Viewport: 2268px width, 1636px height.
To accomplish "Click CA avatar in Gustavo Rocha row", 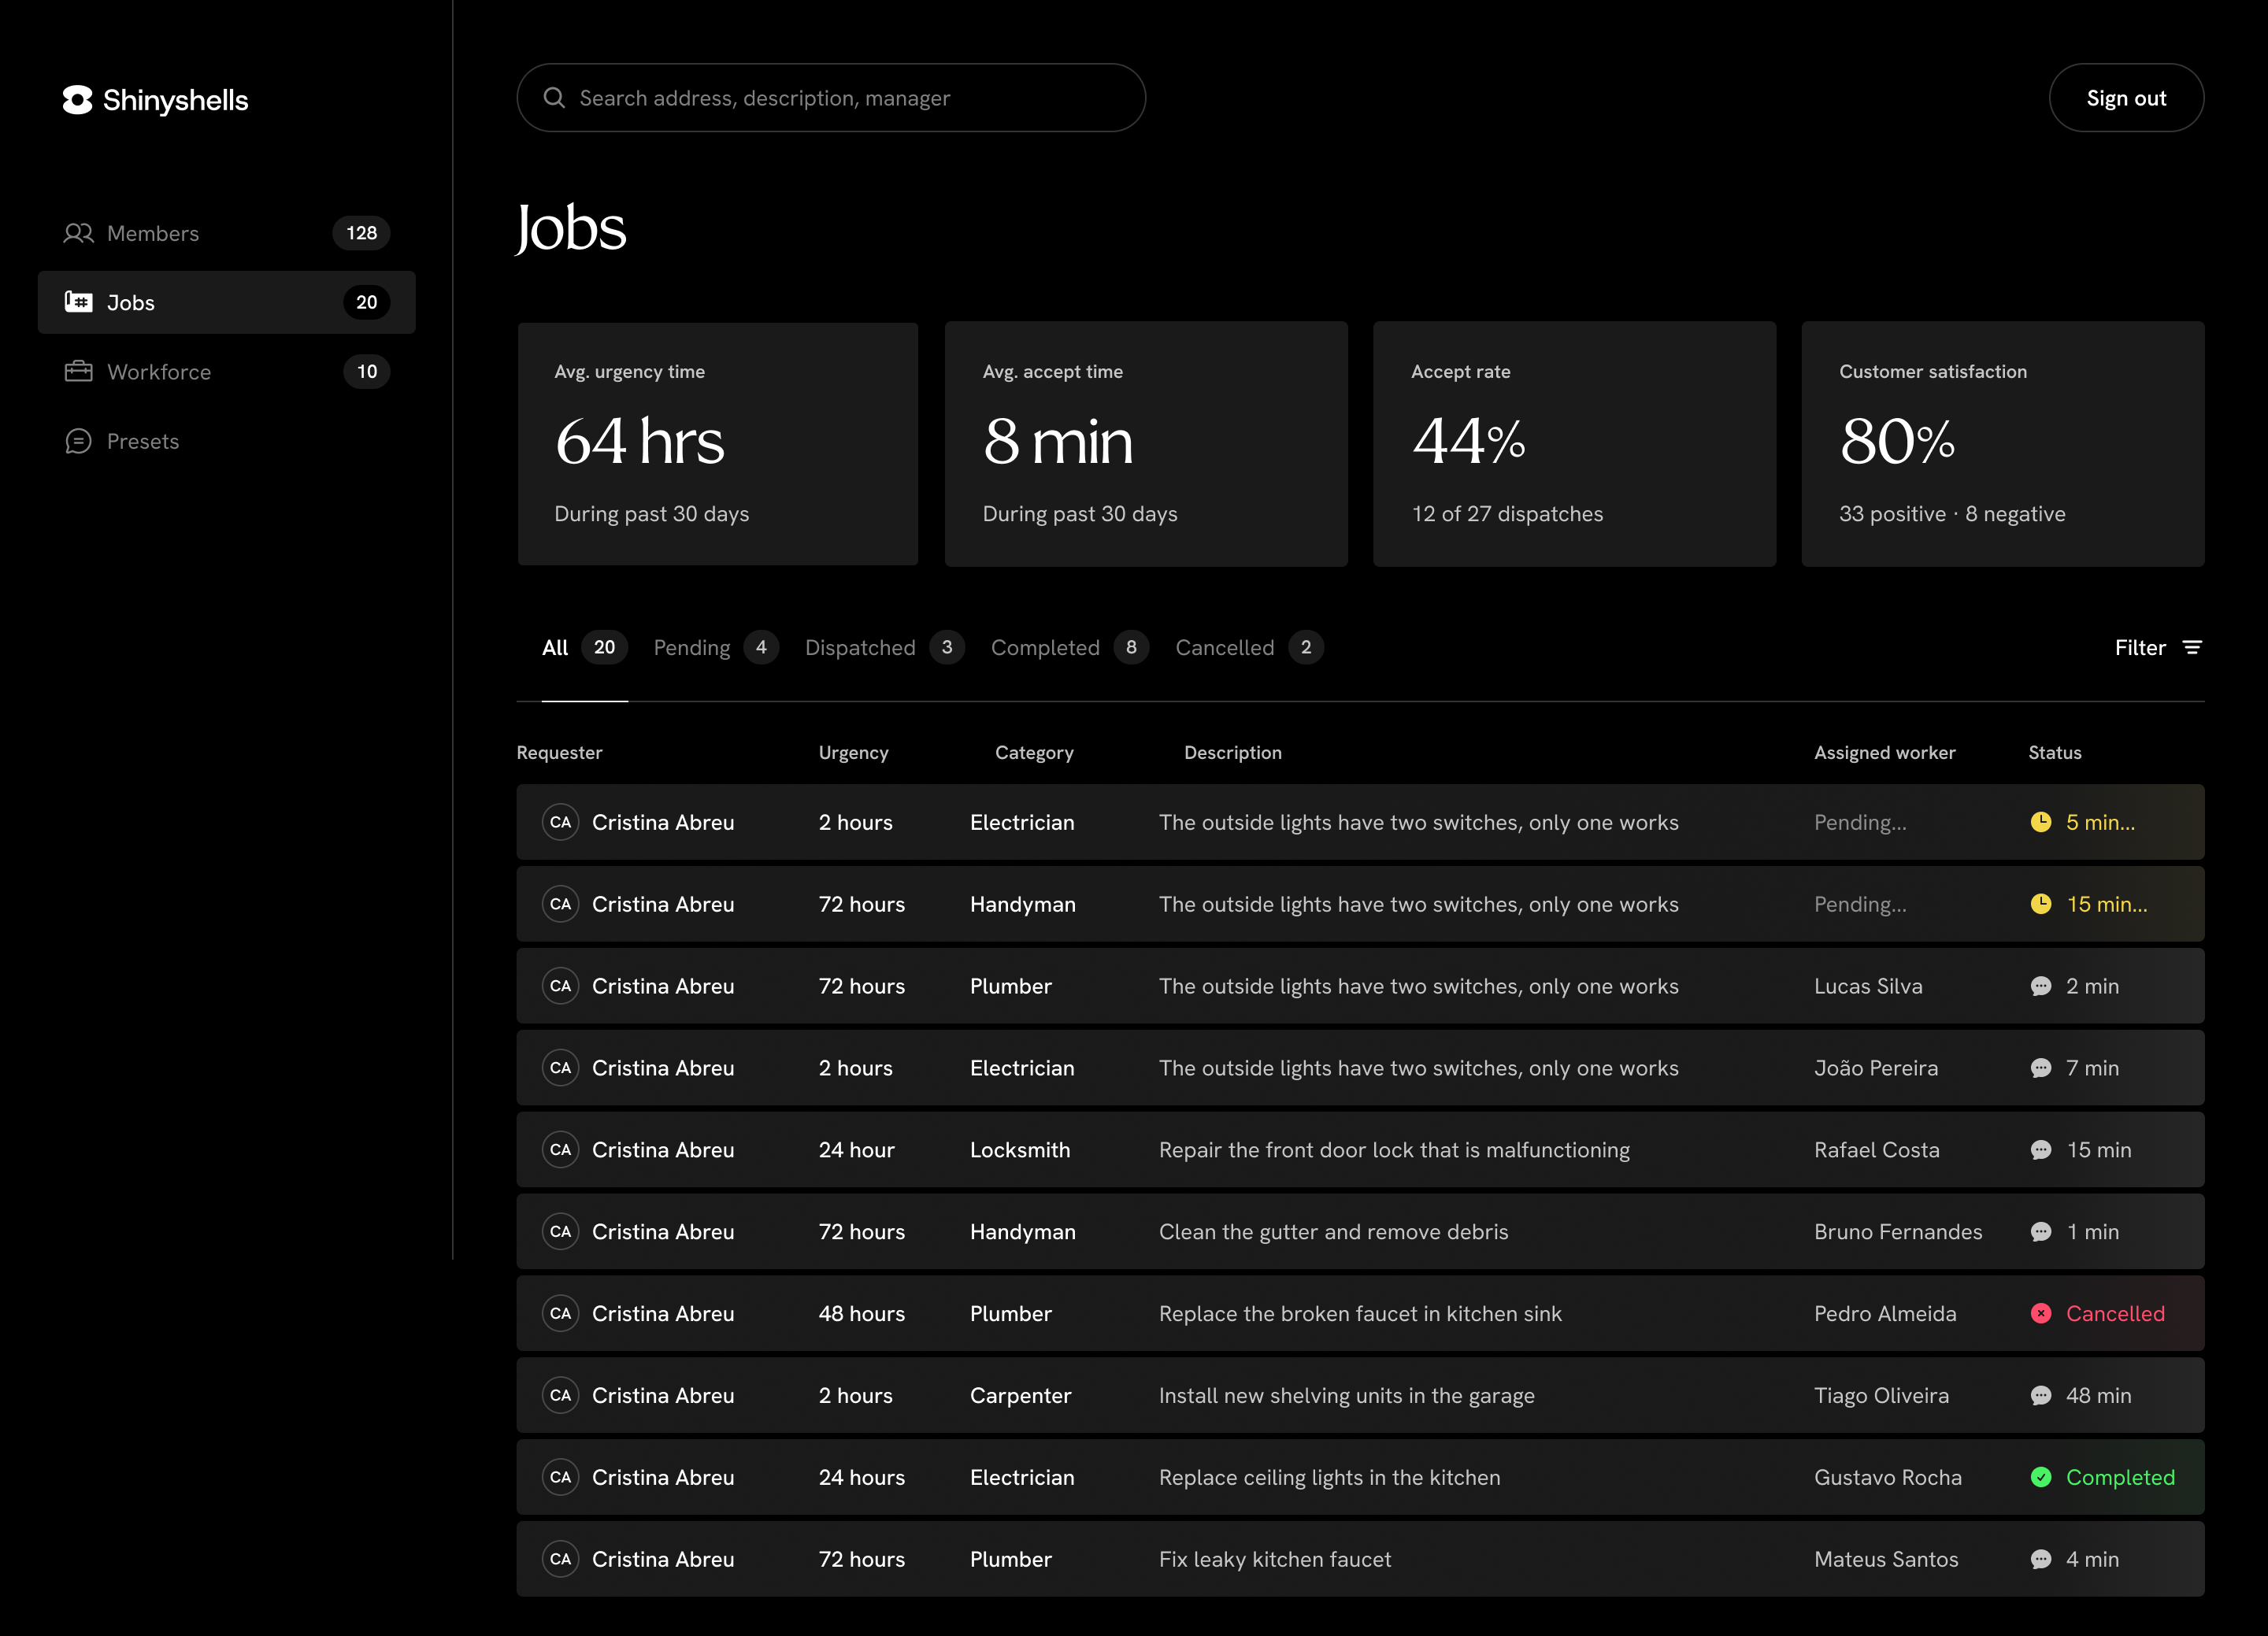I will [x=561, y=1477].
